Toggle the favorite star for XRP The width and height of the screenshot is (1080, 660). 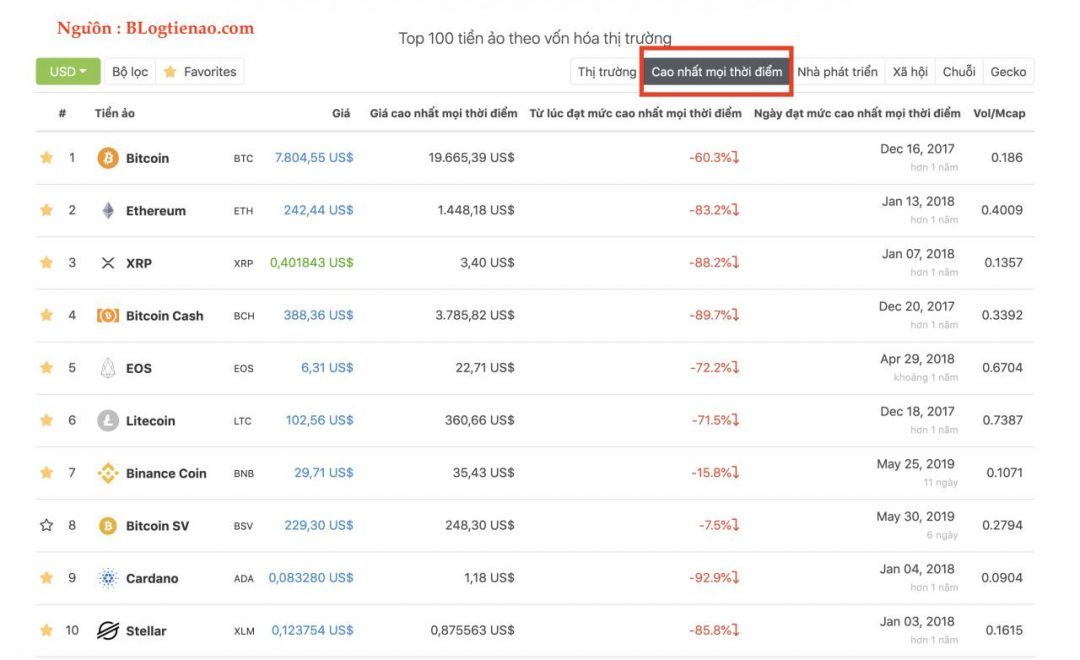click(x=46, y=262)
